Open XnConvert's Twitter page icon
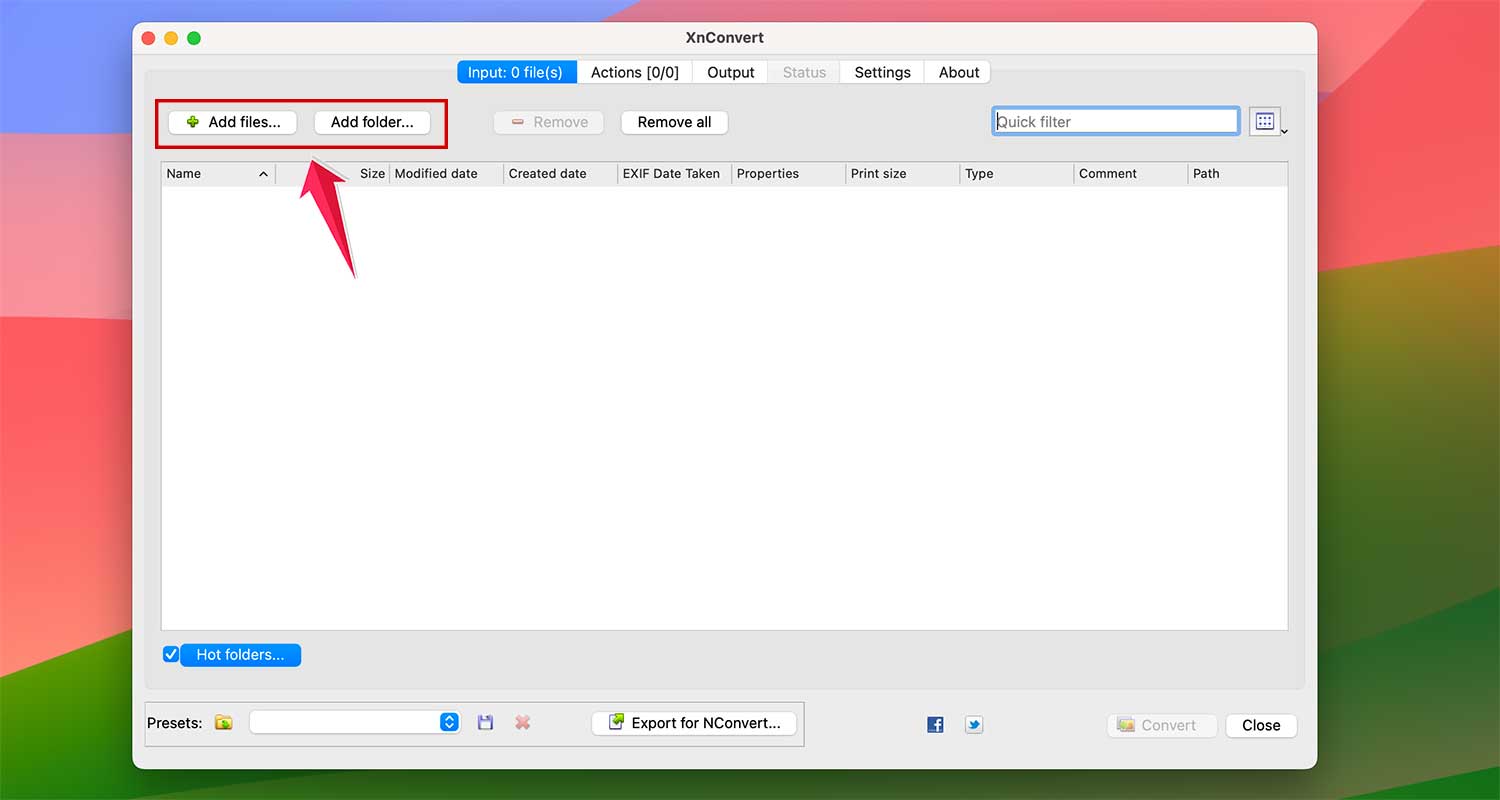The image size is (1500, 800). pyautogui.click(x=973, y=724)
